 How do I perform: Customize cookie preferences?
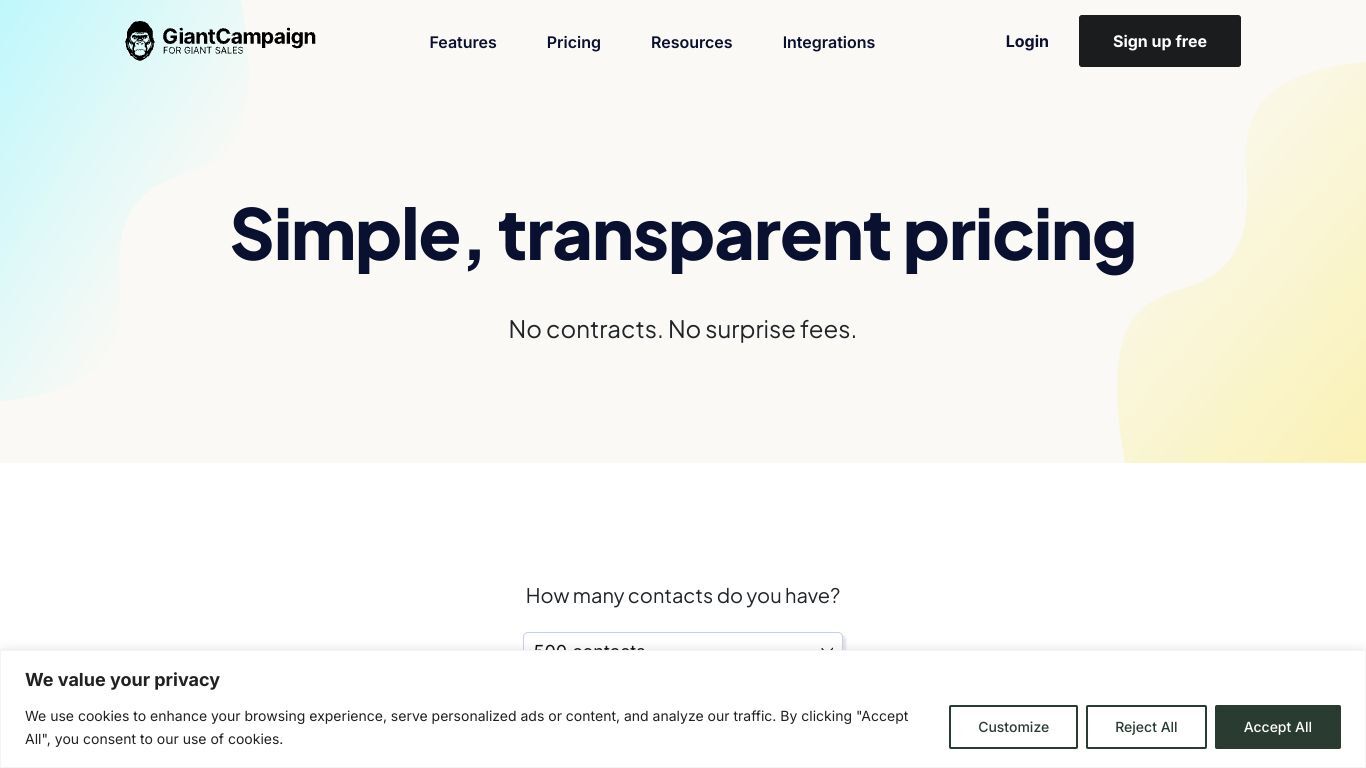point(1013,727)
